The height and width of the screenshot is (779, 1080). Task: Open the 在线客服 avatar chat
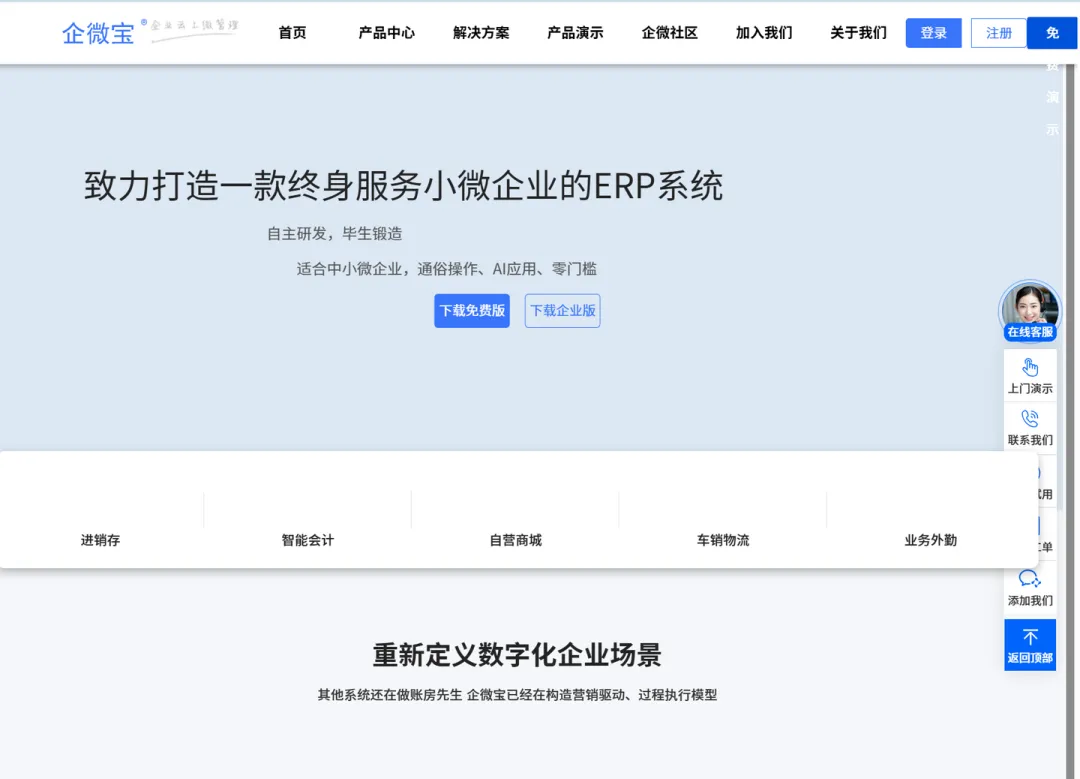[x=1030, y=311]
